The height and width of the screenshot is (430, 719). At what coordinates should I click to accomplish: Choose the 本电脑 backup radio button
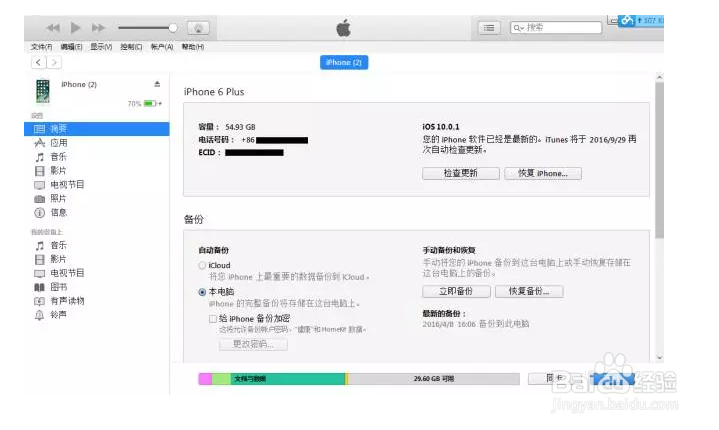click(202, 292)
